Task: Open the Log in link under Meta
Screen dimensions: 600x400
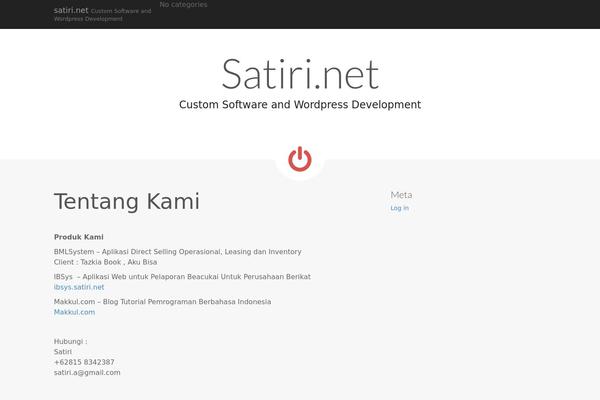Action: tap(399, 208)
